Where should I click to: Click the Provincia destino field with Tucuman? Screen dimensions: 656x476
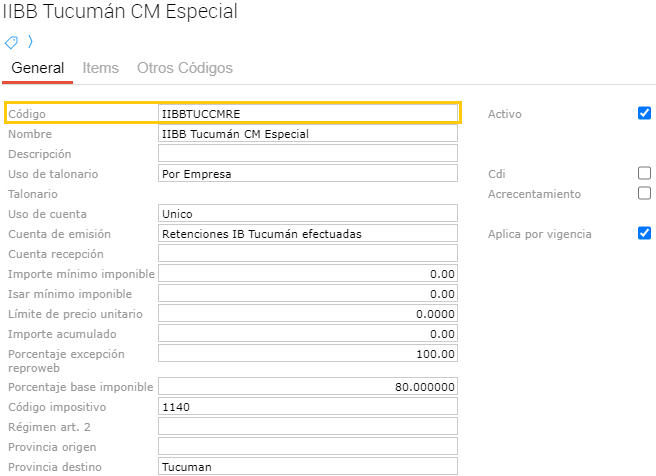tap(307, 467)
